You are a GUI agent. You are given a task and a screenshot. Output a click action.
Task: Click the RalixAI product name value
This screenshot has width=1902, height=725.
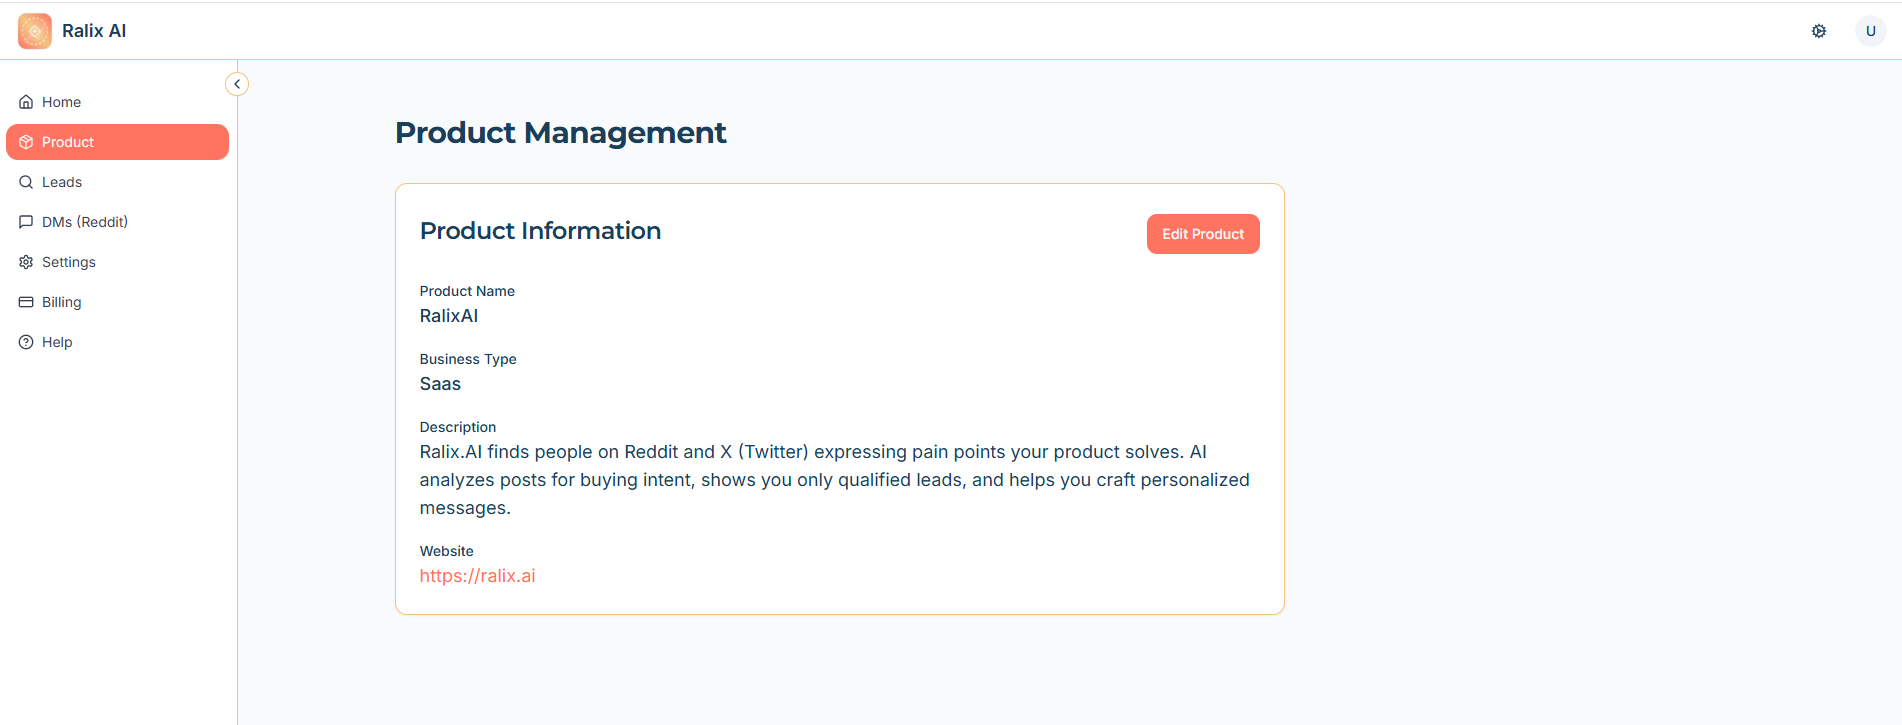click(x=449, y=316)
